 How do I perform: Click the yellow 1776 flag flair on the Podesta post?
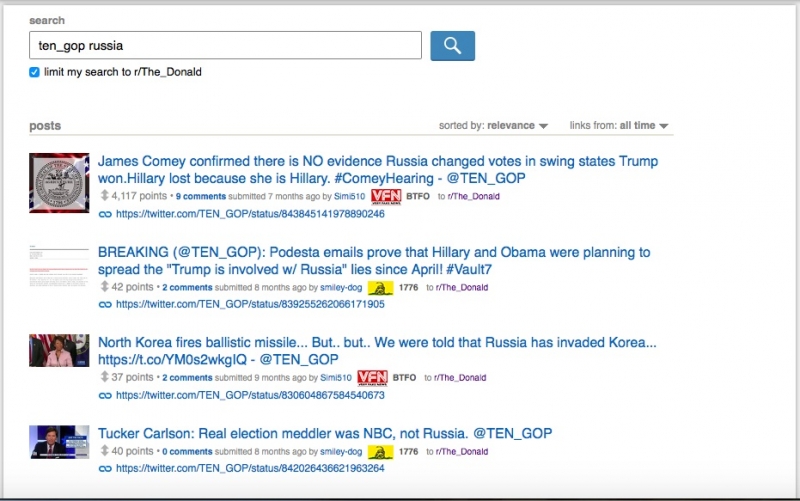point(379,288)
